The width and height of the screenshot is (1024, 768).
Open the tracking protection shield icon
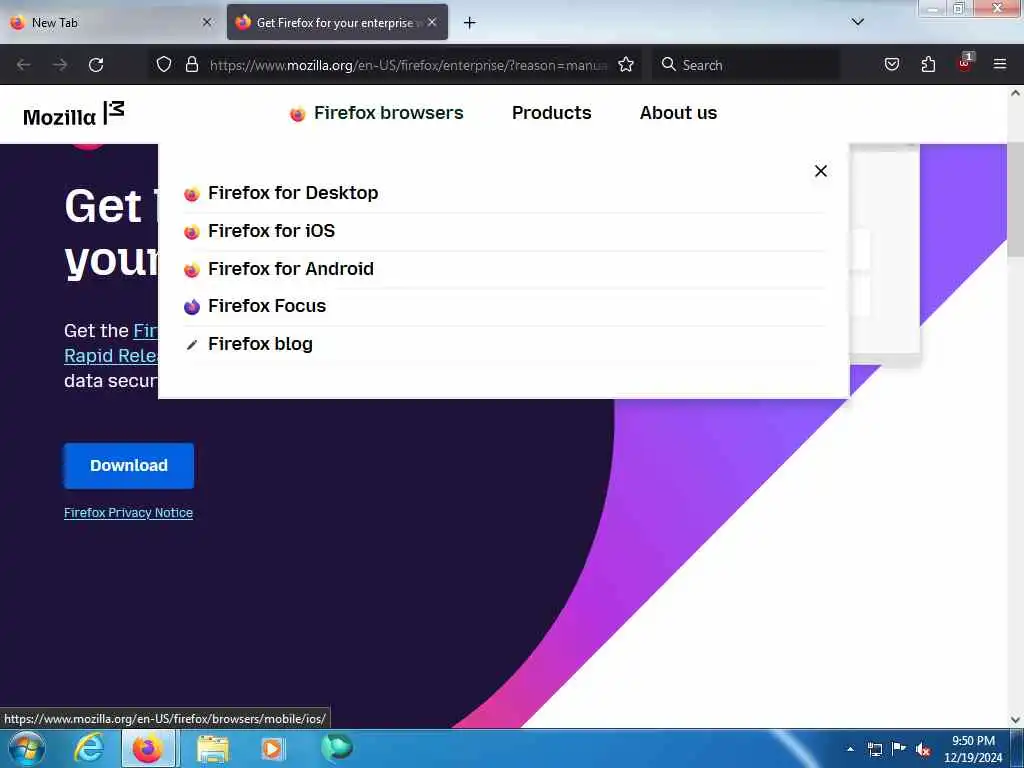pyautogui.click(x=164, y=65)
